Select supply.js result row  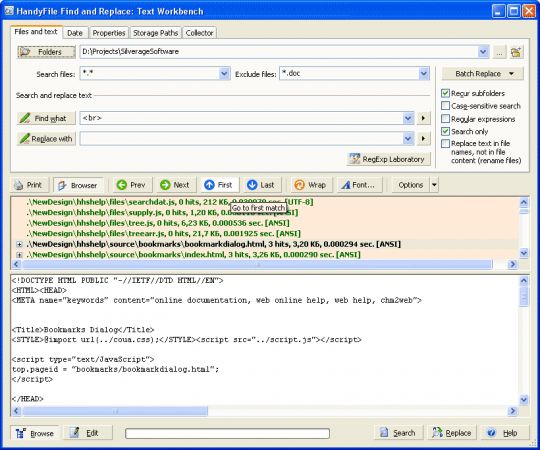tap(162, 213)
